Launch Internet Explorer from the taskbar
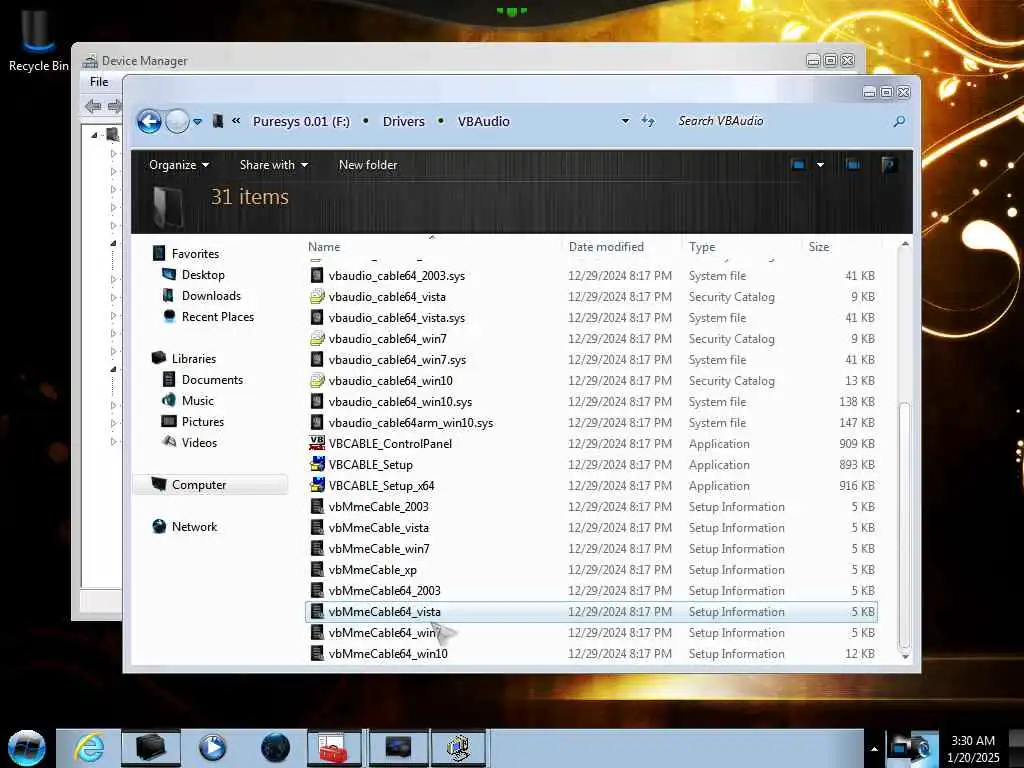Viewport: 1024px width, 768px height. point(89,748)
